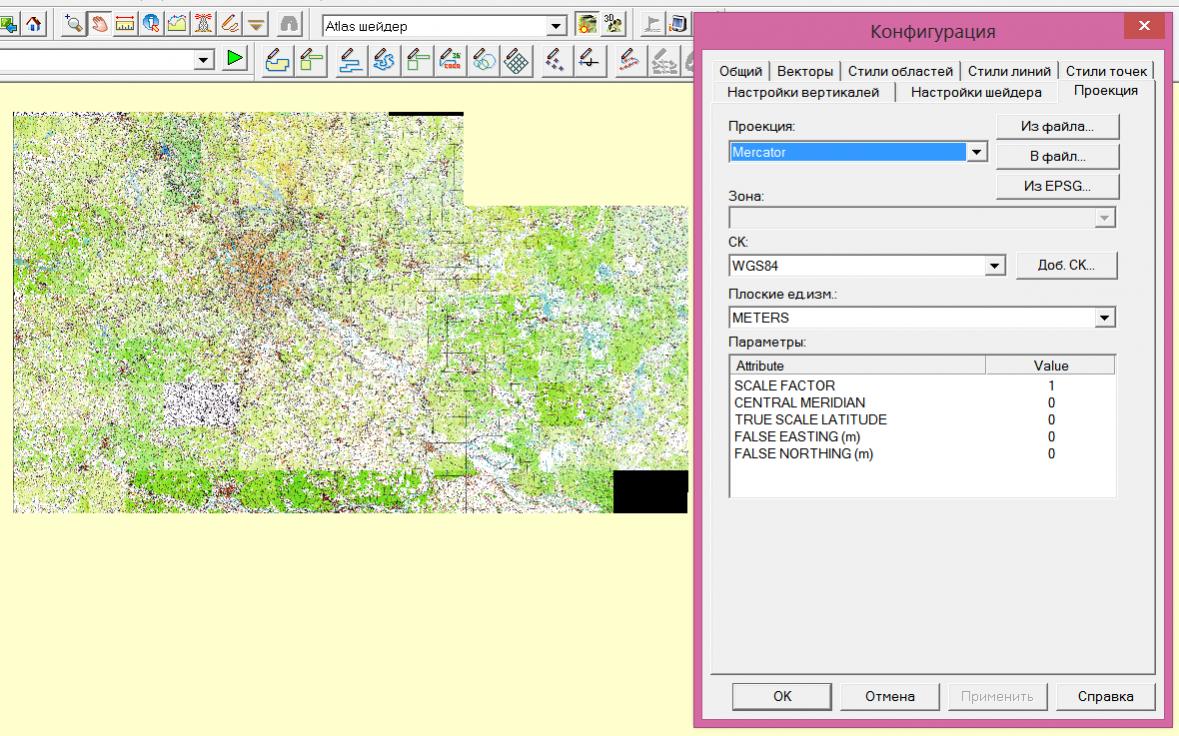Click the binoculars search icon

point(289,24)
